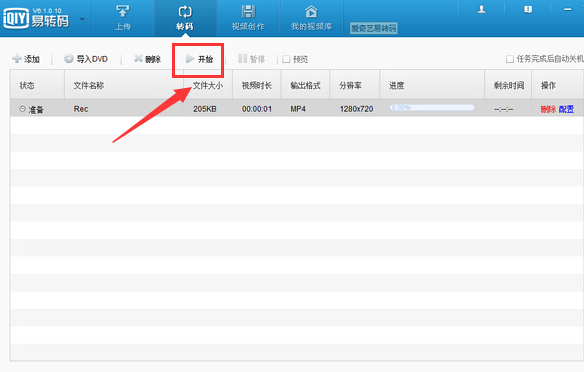The height and width of the screenshot is (372, 584).
Task: Click the 剩余时间 column header
Action: [508, 85]
